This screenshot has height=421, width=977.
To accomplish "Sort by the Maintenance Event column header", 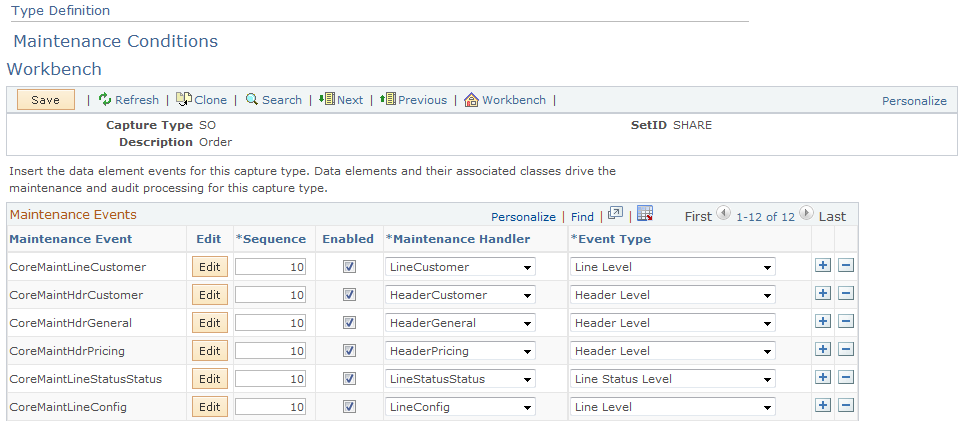I will 70,239.
